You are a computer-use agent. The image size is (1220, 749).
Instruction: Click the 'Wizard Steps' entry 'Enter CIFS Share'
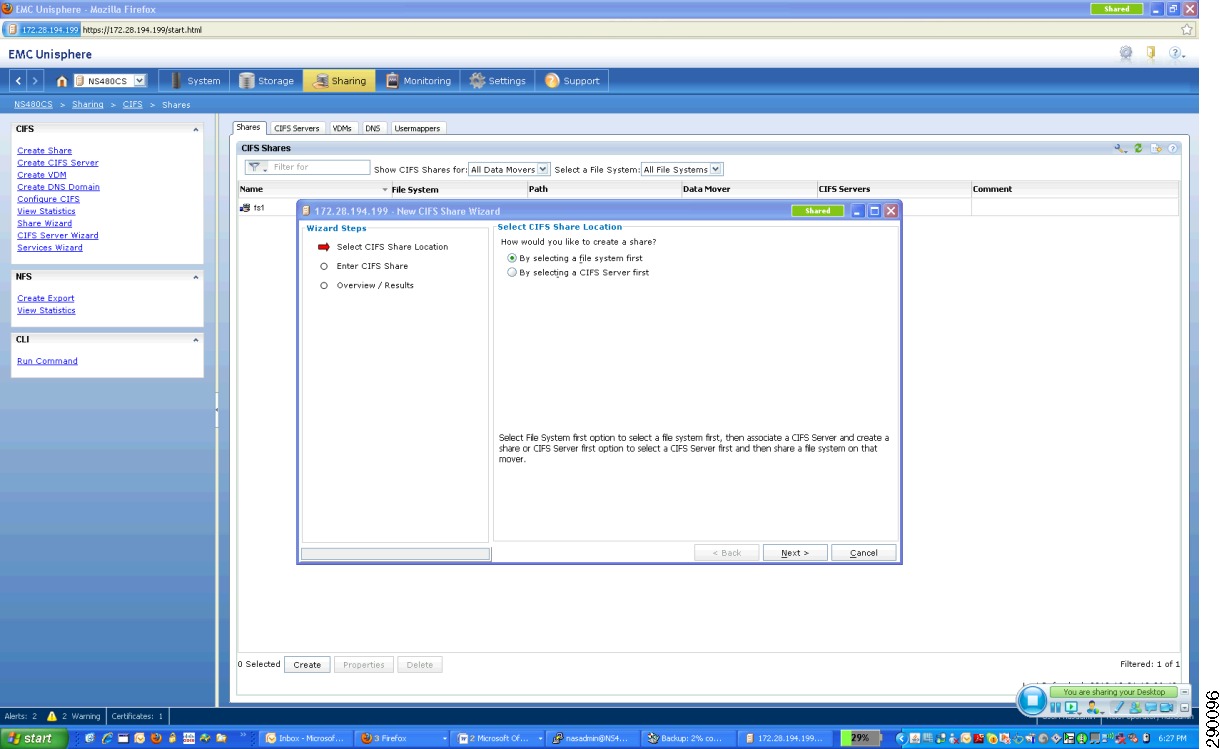coord(372,266)
